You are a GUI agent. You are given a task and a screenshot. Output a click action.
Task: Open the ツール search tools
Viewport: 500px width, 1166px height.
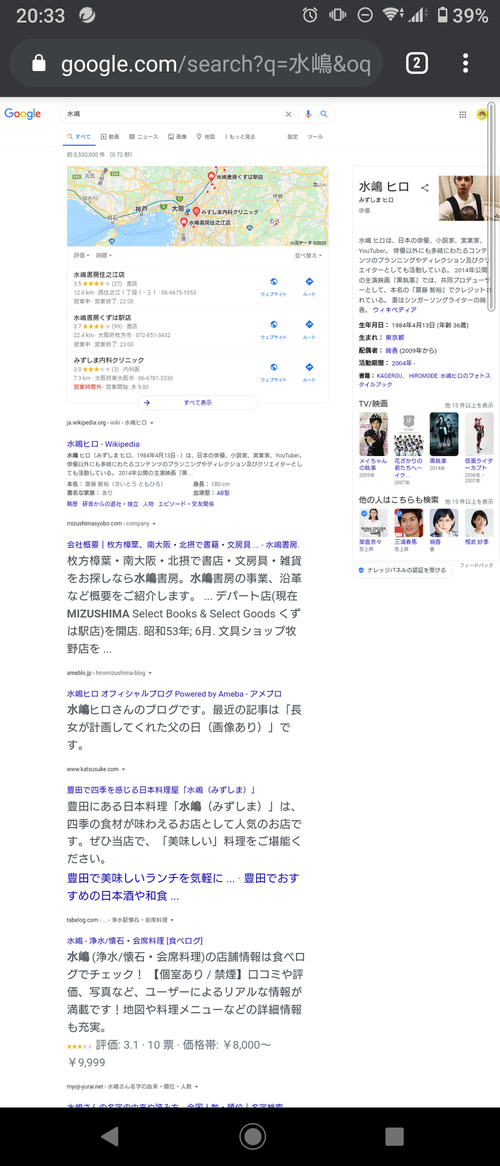(315, 137)
